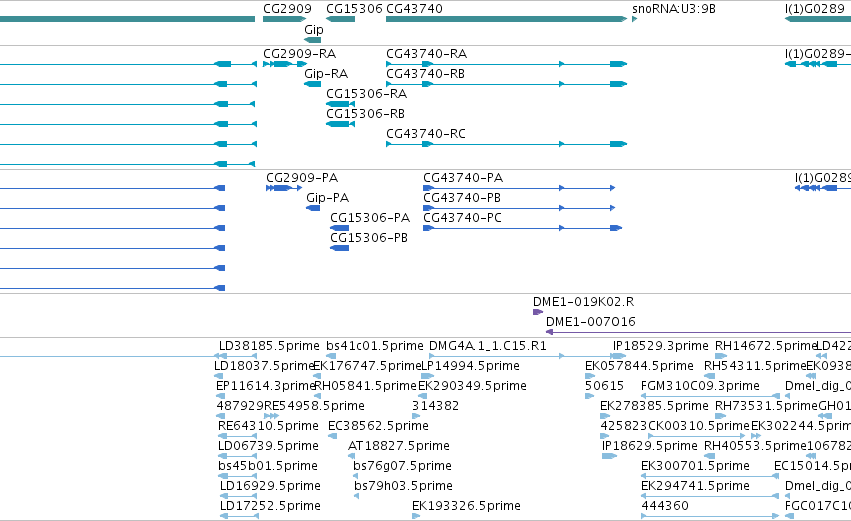Open EST AT18827.5prime
Image resolution: width=851 pixels, height=521 pixels.
tap(398, 447)
